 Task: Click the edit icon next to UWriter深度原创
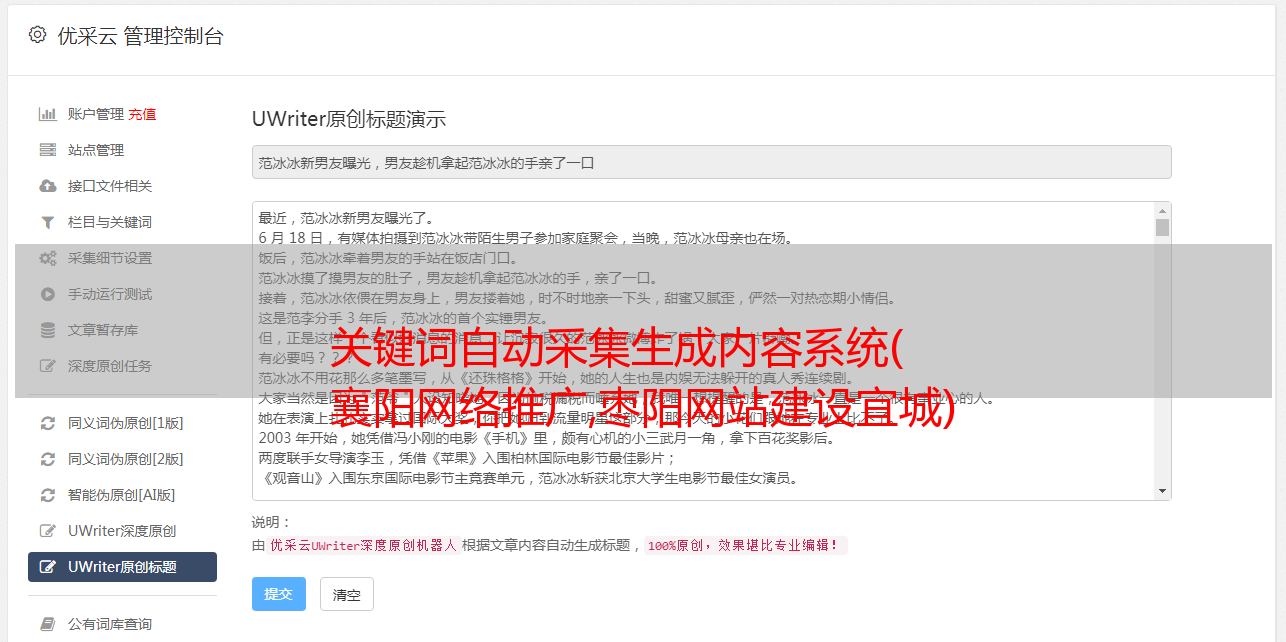(x=47, y=531)
